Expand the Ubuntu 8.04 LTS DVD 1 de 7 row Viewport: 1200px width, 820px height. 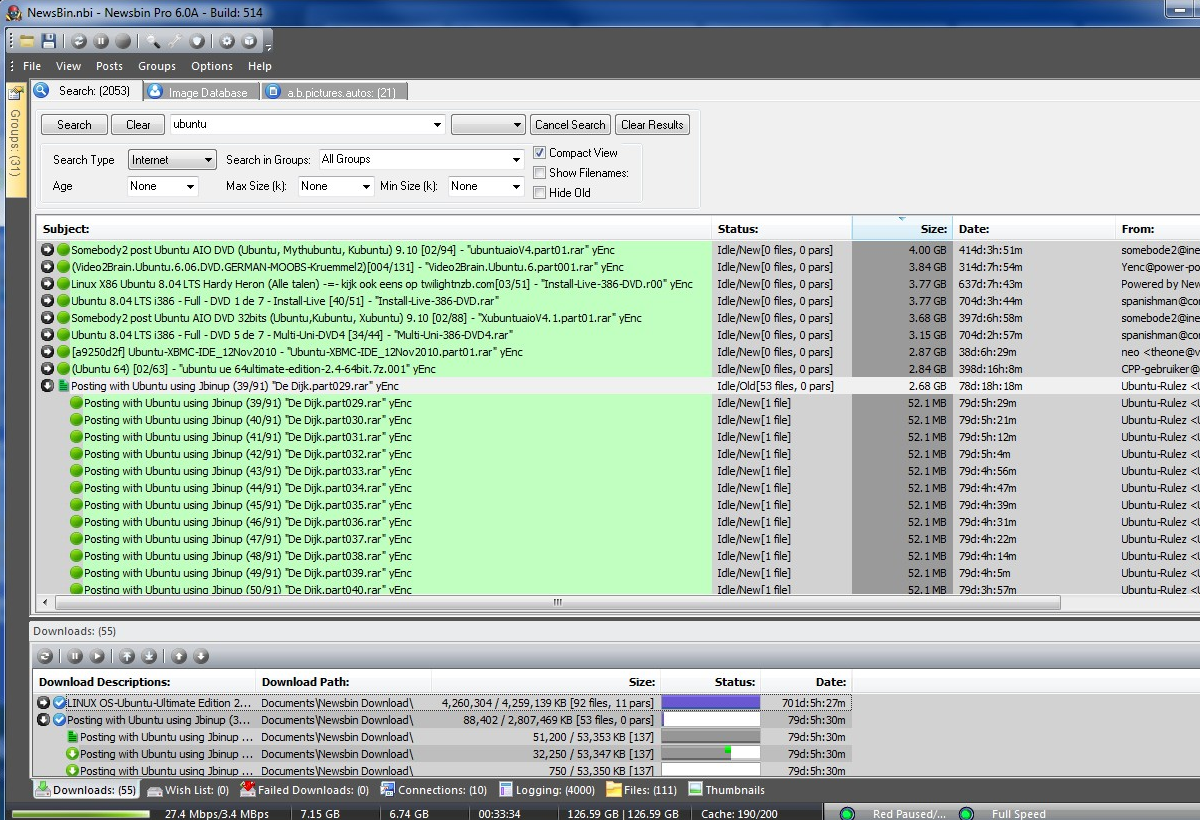47,301
